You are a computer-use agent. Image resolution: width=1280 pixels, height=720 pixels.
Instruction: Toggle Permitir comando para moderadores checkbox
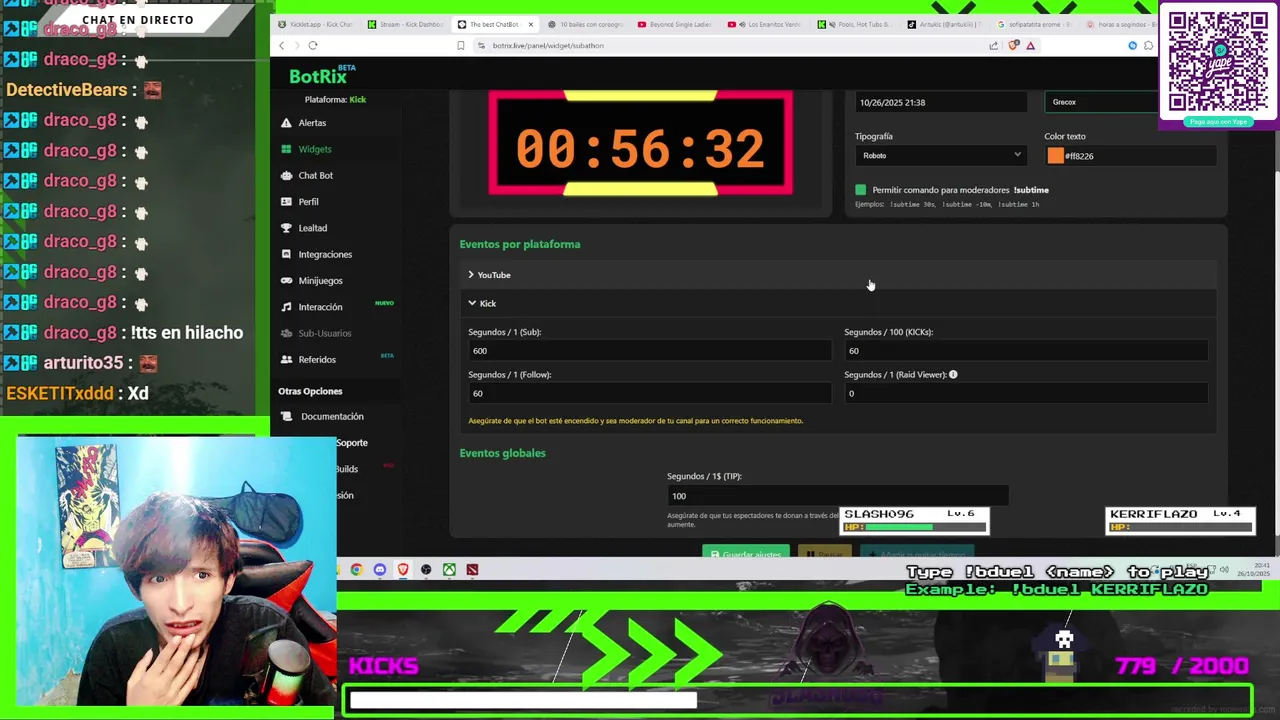[x=861, y=190]
